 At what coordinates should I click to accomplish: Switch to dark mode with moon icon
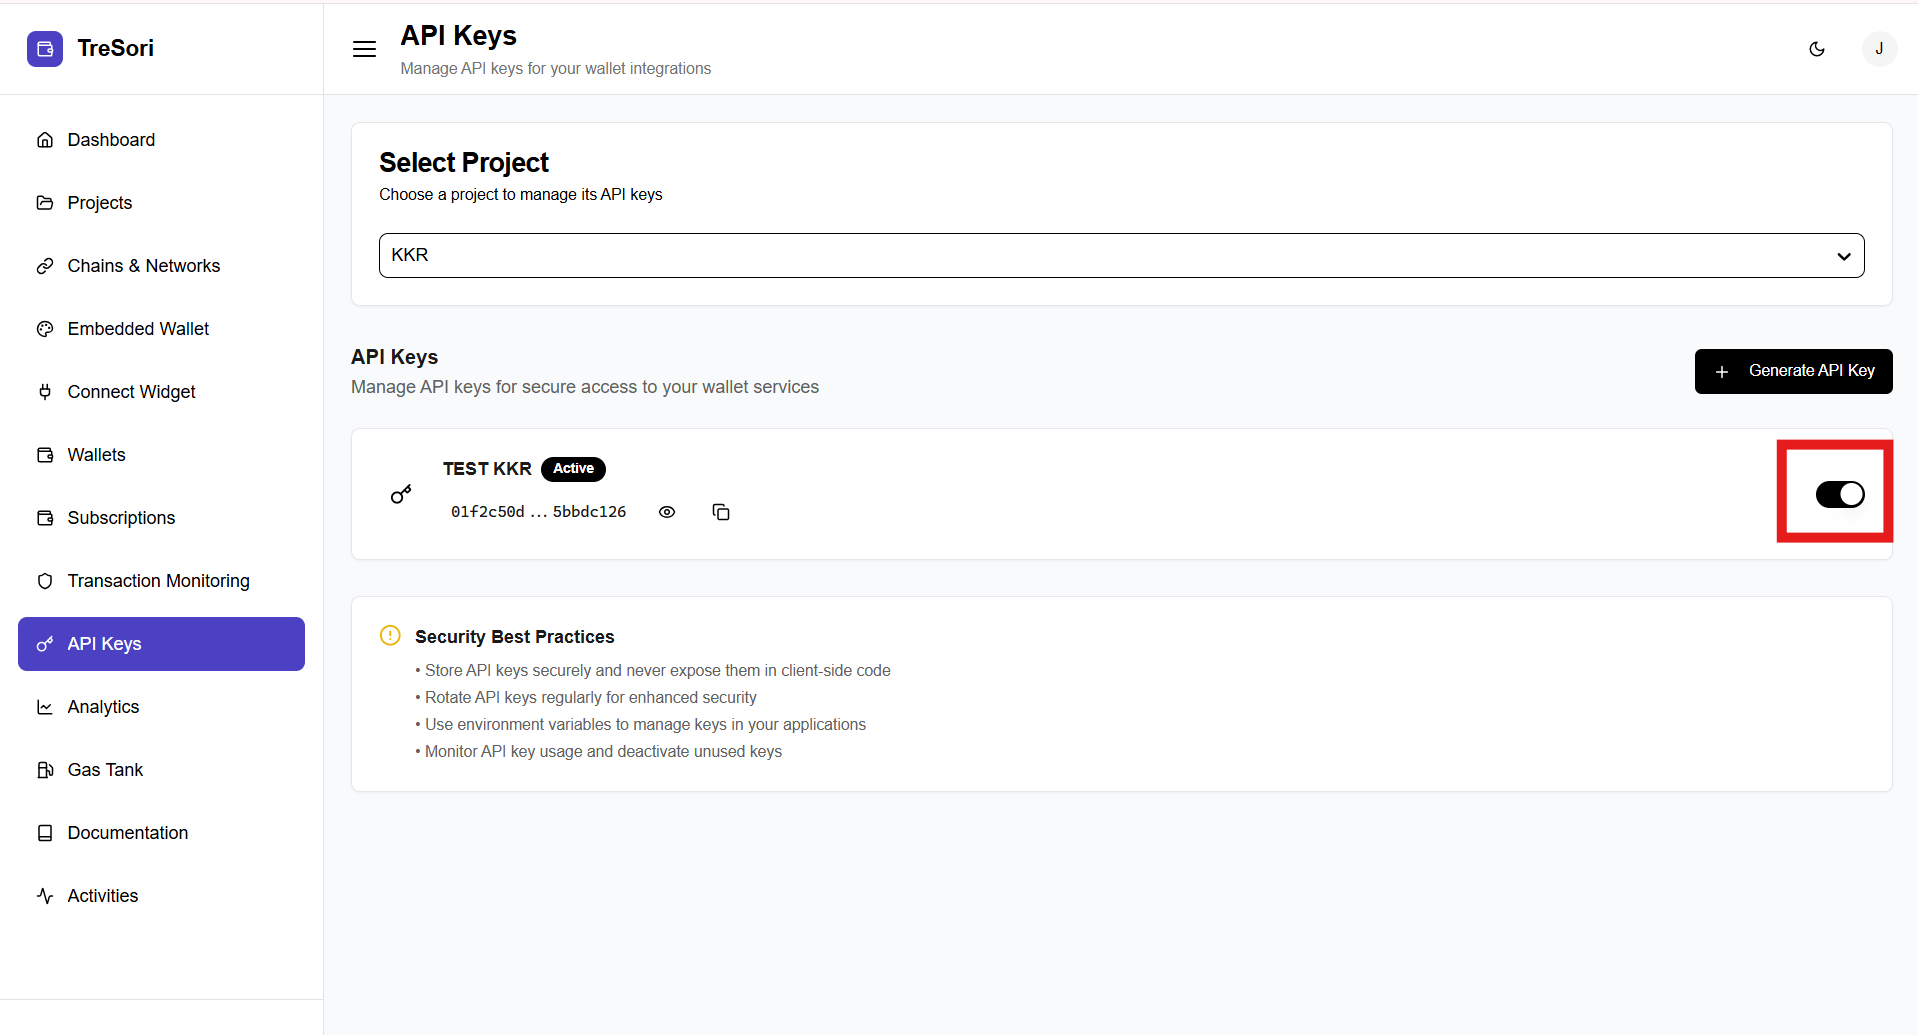coord(1817,49)
